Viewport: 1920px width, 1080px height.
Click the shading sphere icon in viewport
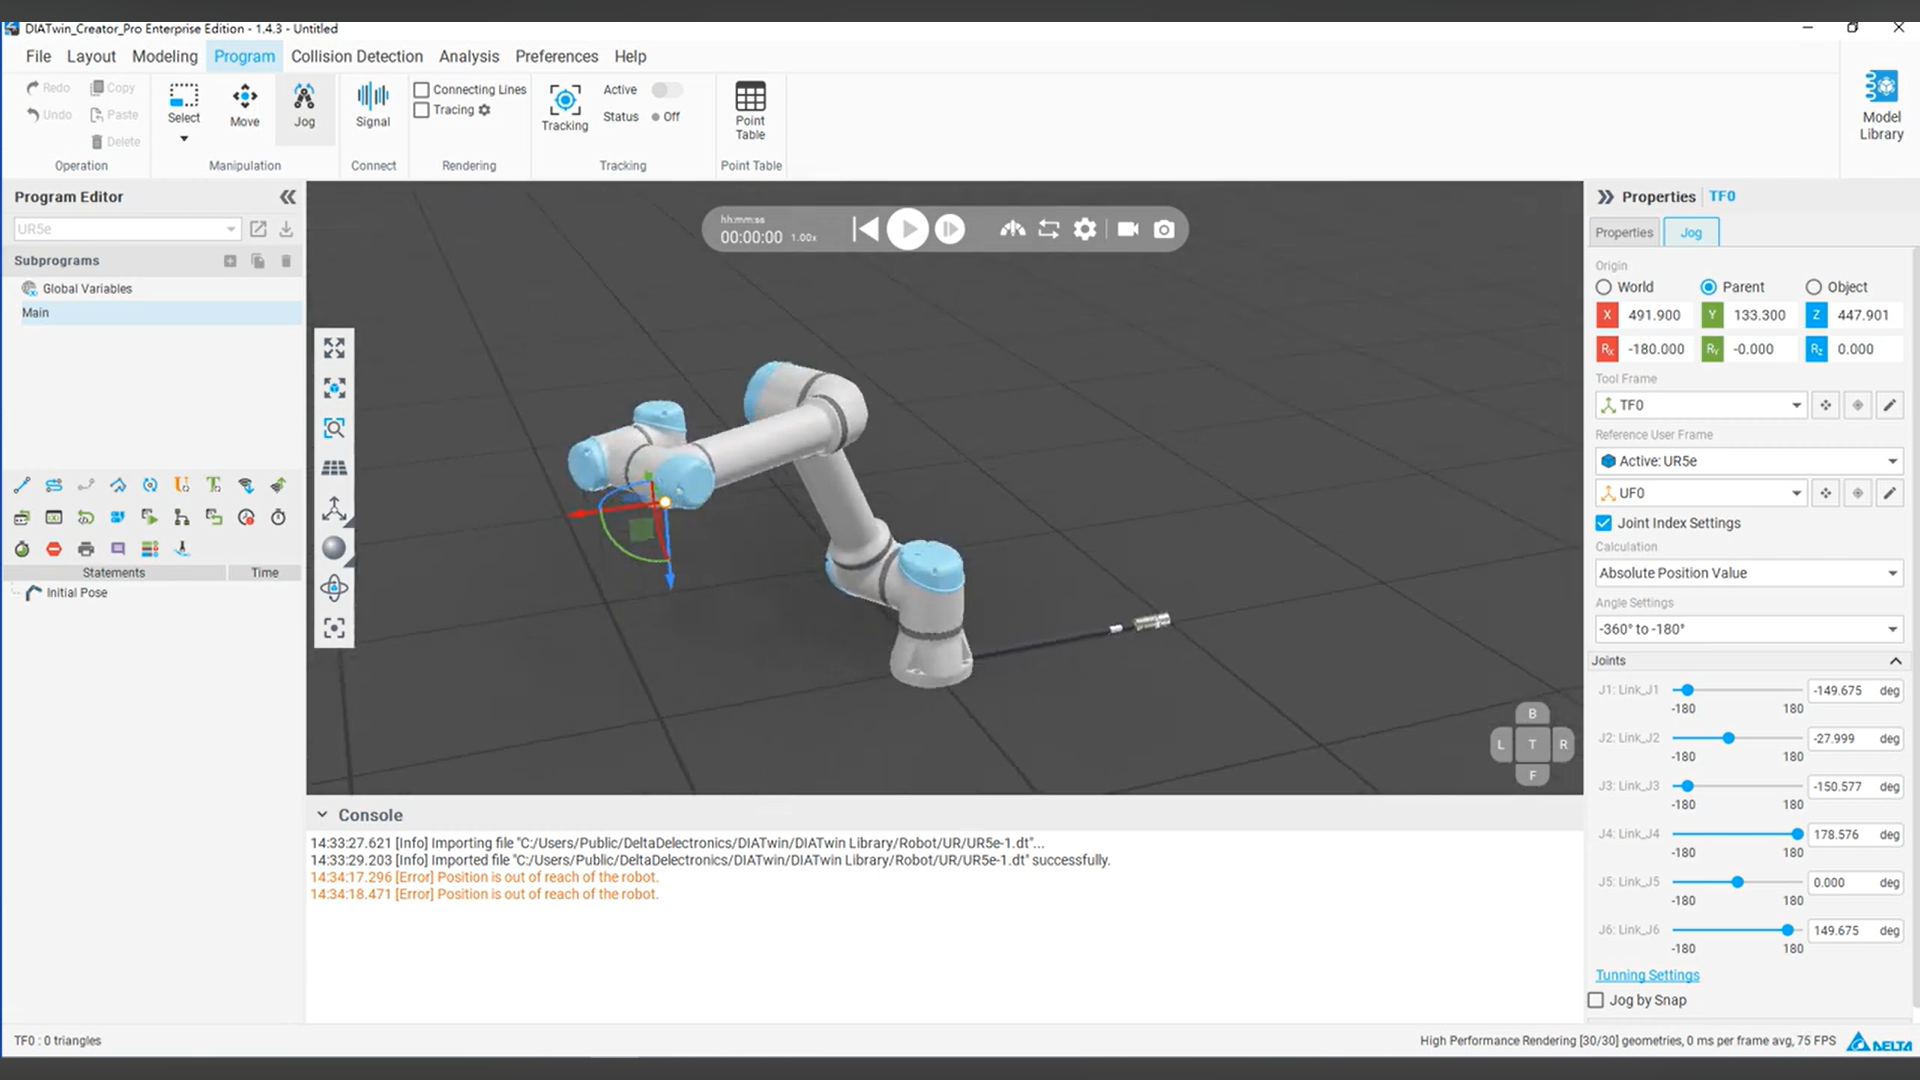coord(334,548)
